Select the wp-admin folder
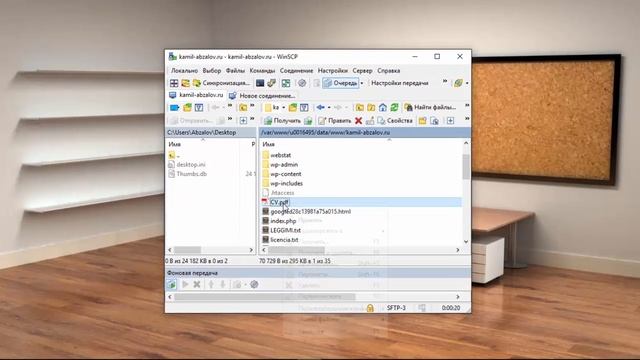Screen dimensions: 640x360 [x=284, y=164]
